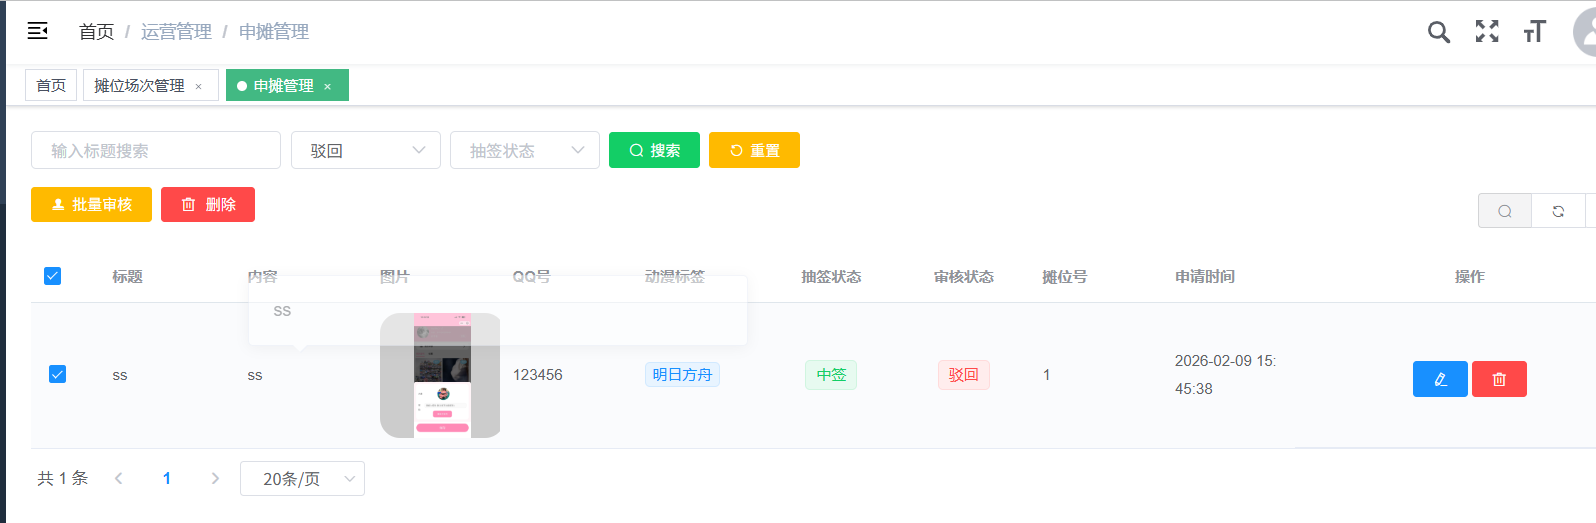The image size is (1596, 523).
Task: Refresh the table with the refresh icon
Action: click(x=1557, y=211)
